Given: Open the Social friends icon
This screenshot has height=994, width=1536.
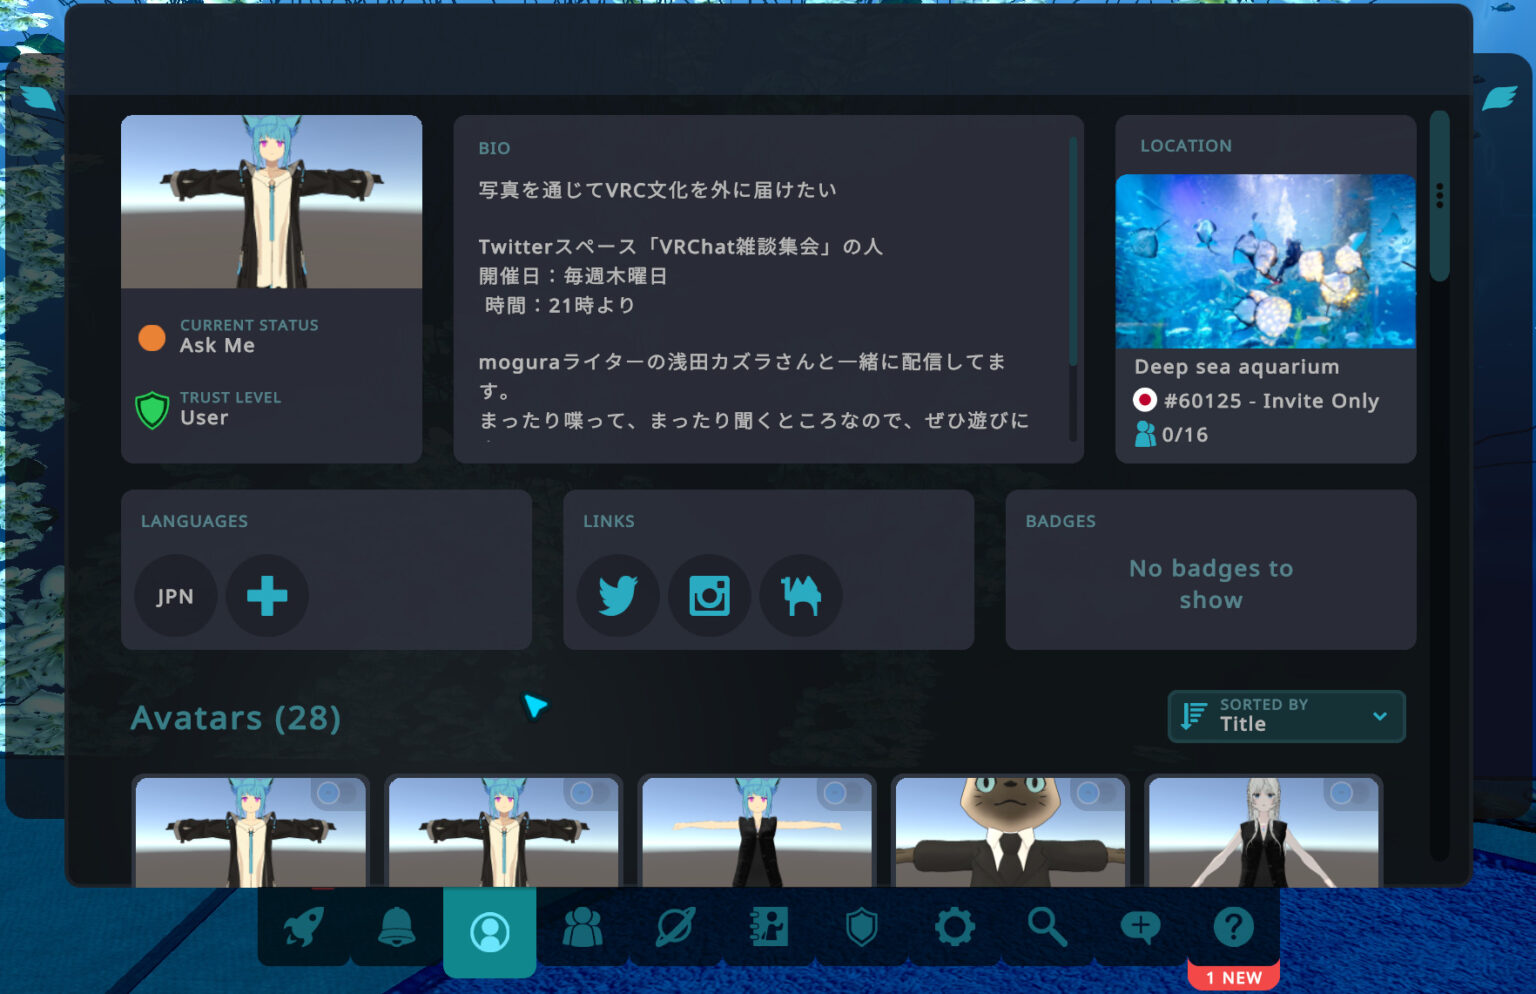Looking at the screenshot, I should click(583, 928).
